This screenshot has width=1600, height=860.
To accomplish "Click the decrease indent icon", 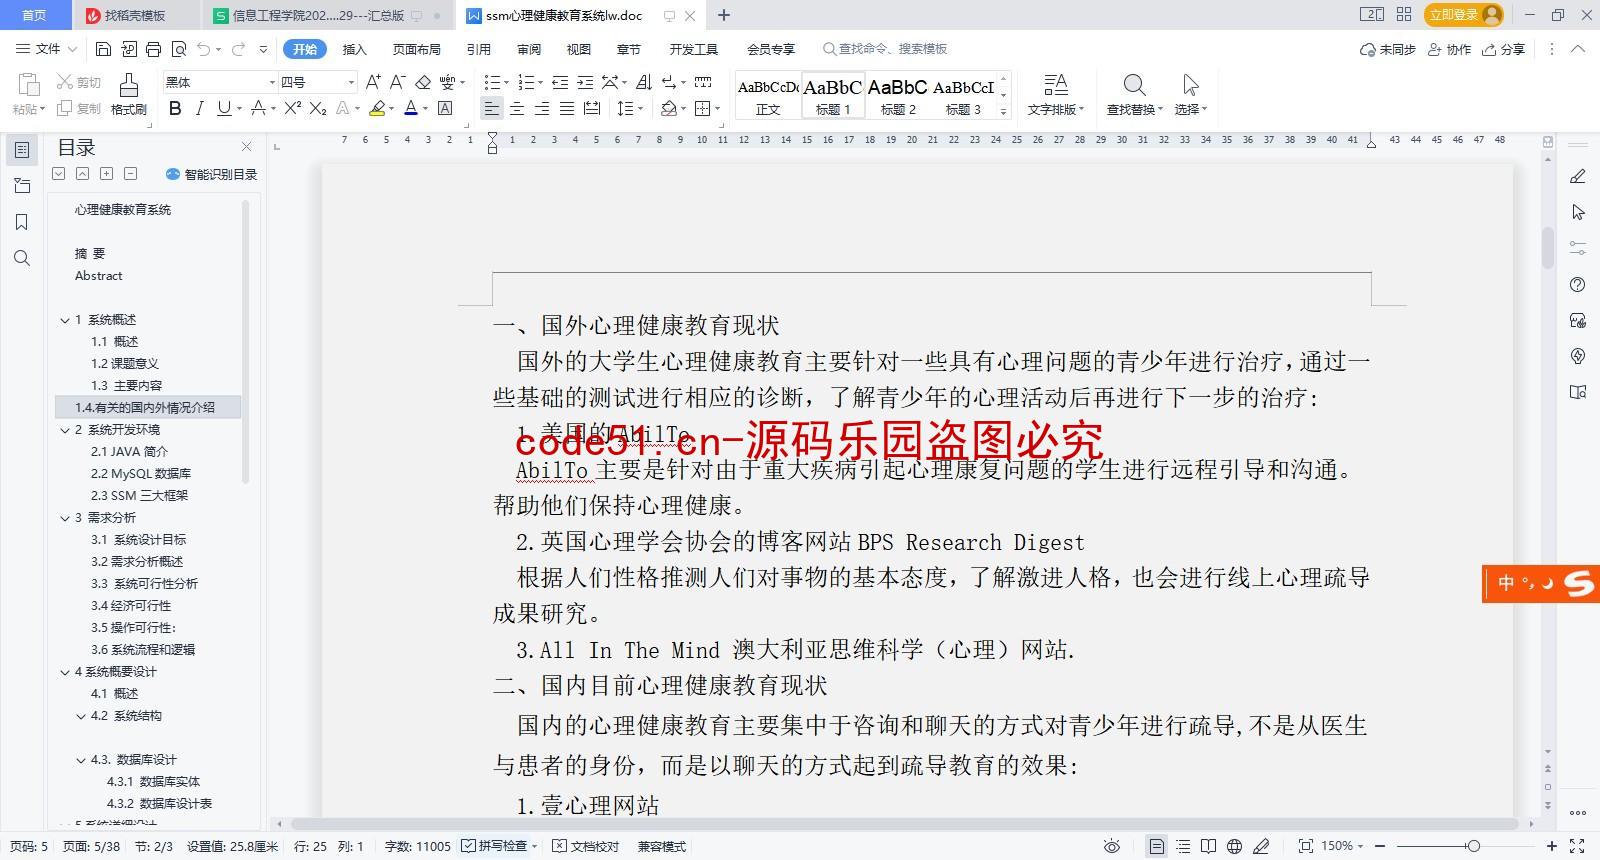I will [560, 82].
